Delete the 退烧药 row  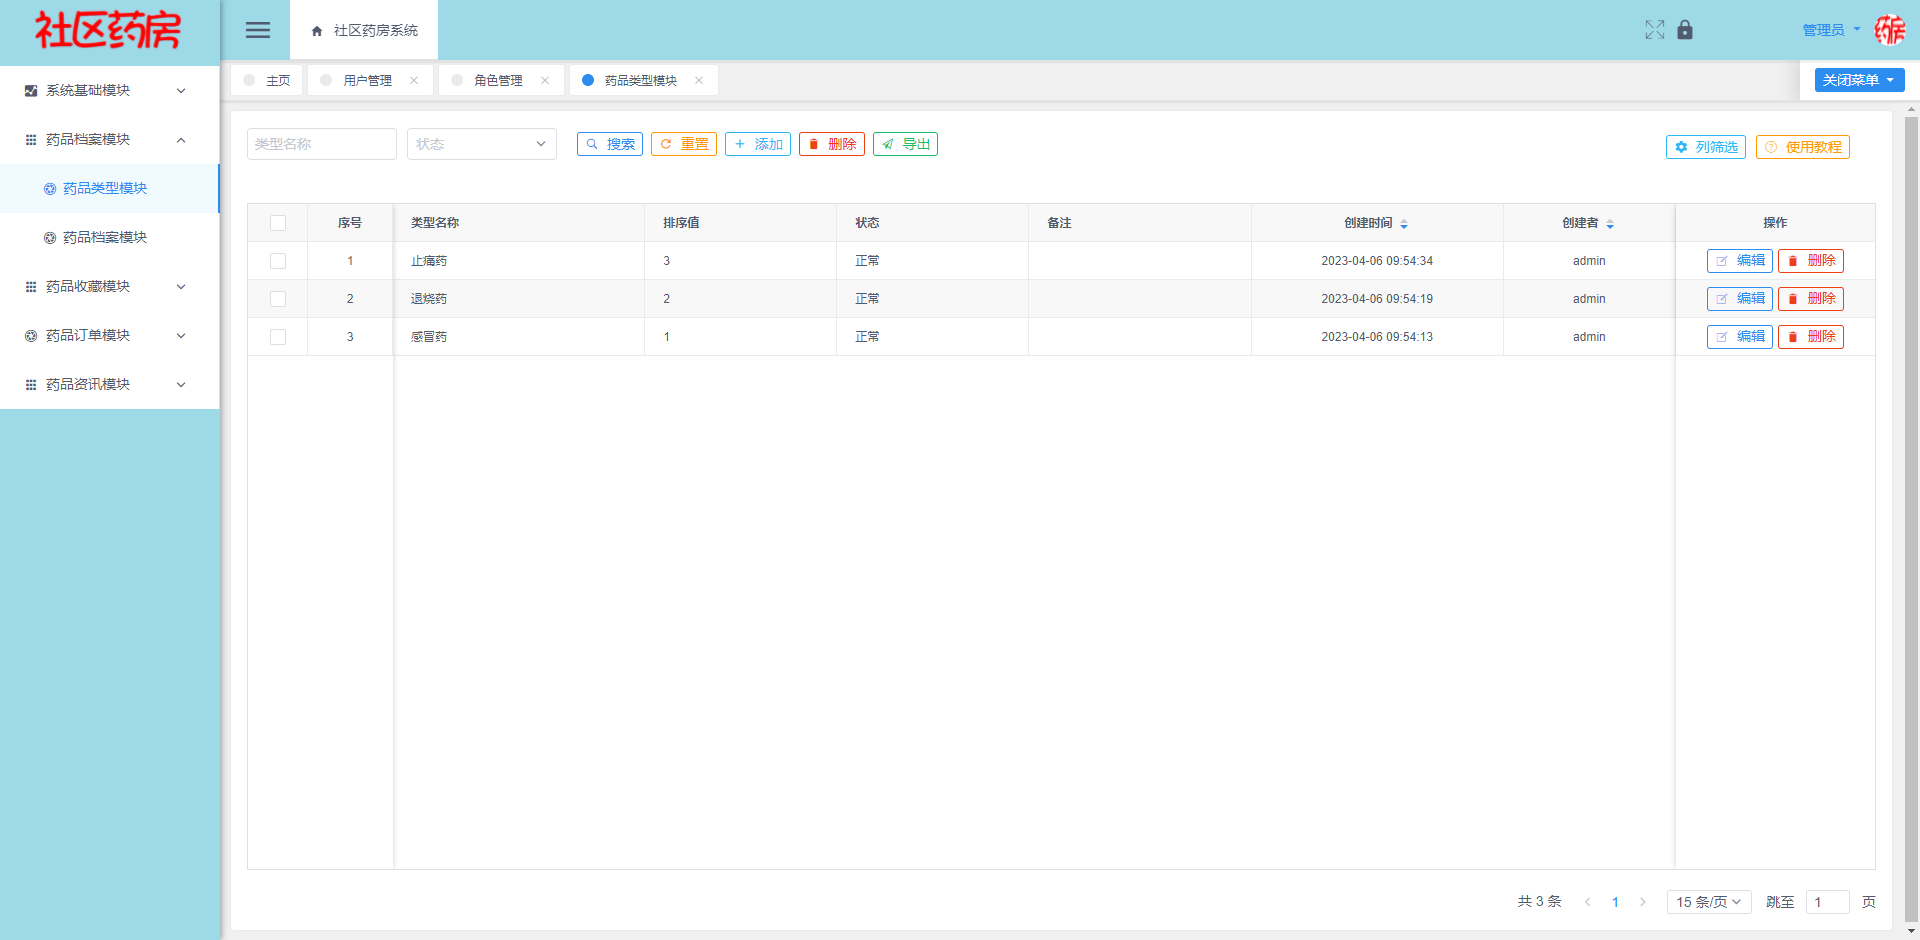point(1811,299)
